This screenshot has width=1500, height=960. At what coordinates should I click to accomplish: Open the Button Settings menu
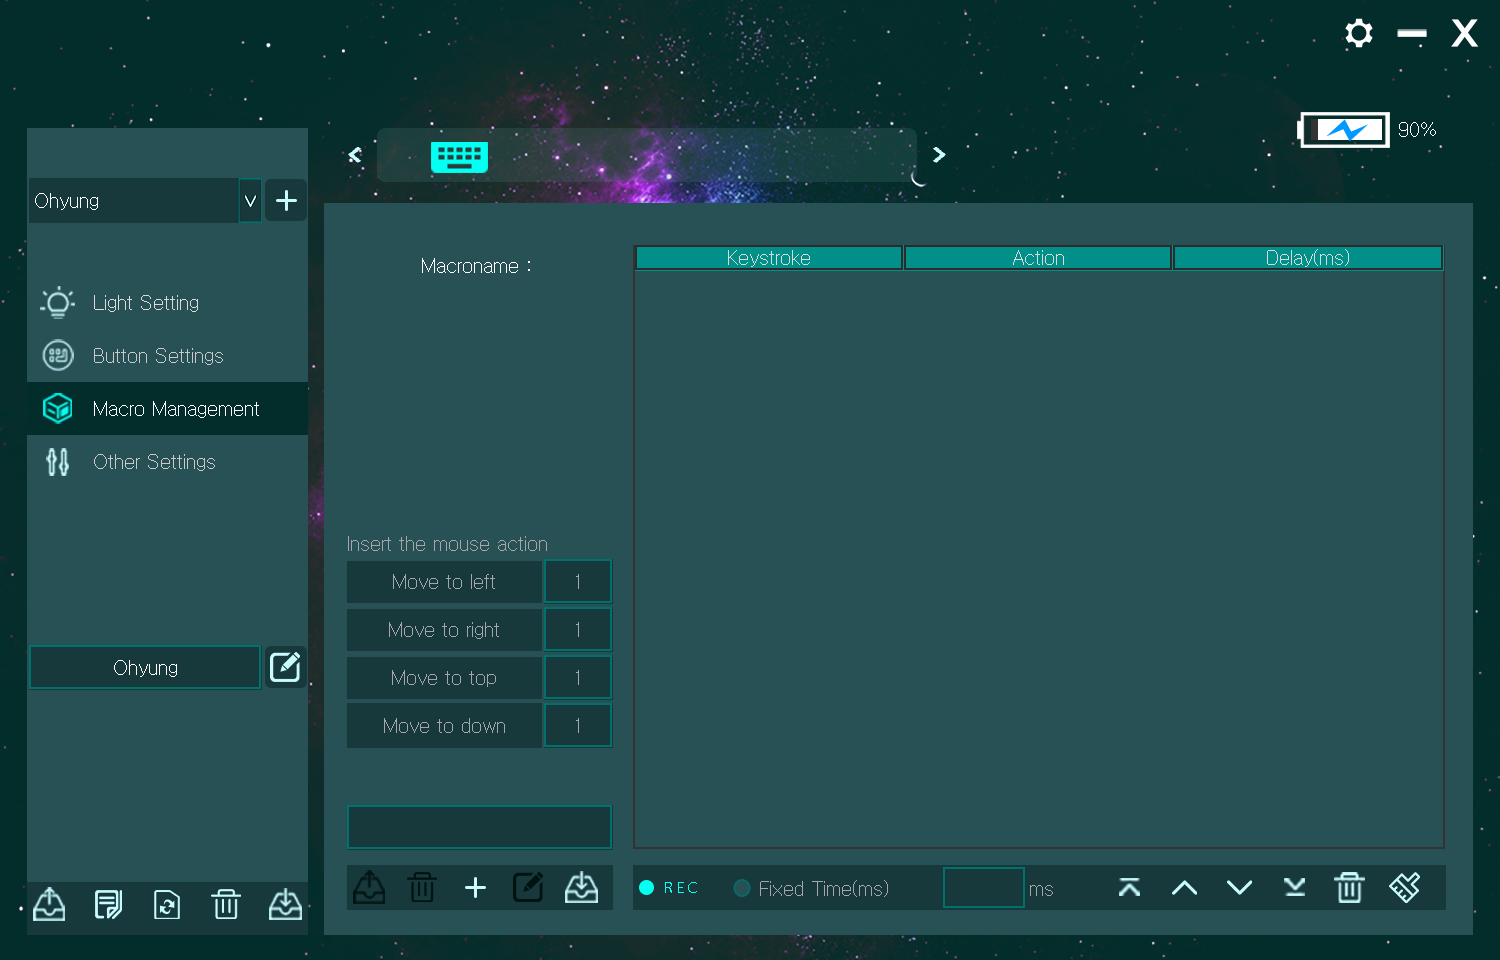click(157, 356)
